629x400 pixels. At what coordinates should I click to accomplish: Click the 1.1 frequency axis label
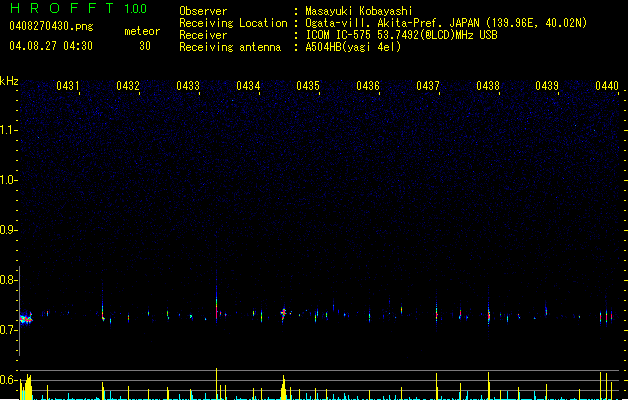click(x=8, y=130)
